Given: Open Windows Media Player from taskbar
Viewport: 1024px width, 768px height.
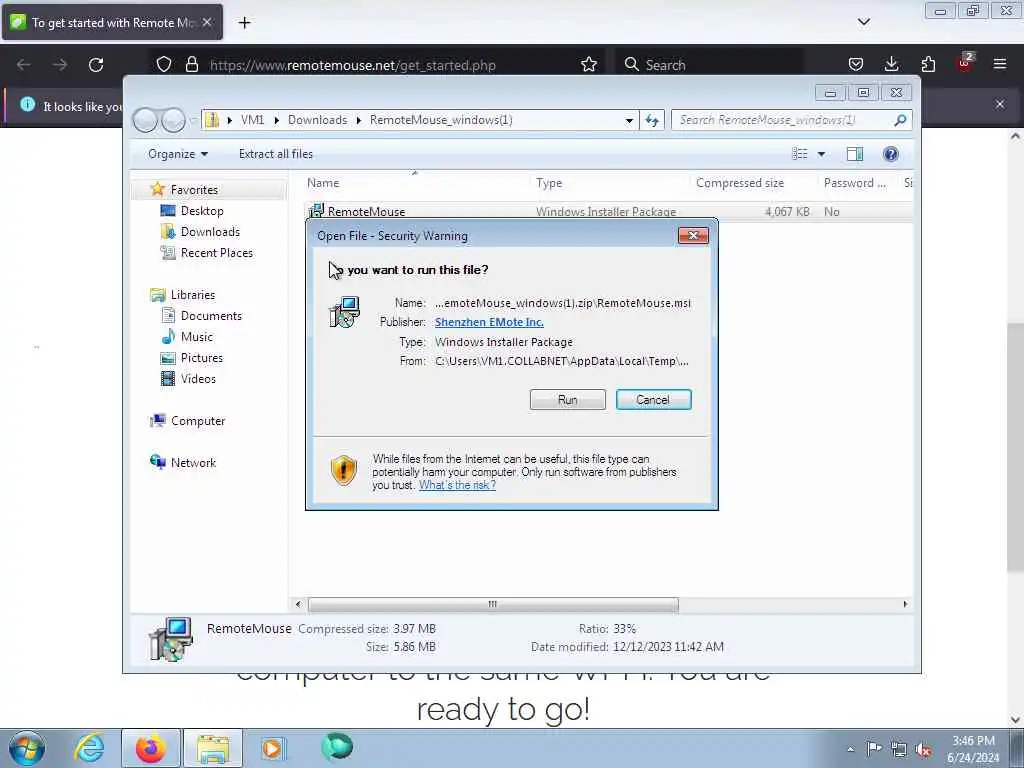Looking at the screenshot, I should pyautogui.click(x=272, y=748).
